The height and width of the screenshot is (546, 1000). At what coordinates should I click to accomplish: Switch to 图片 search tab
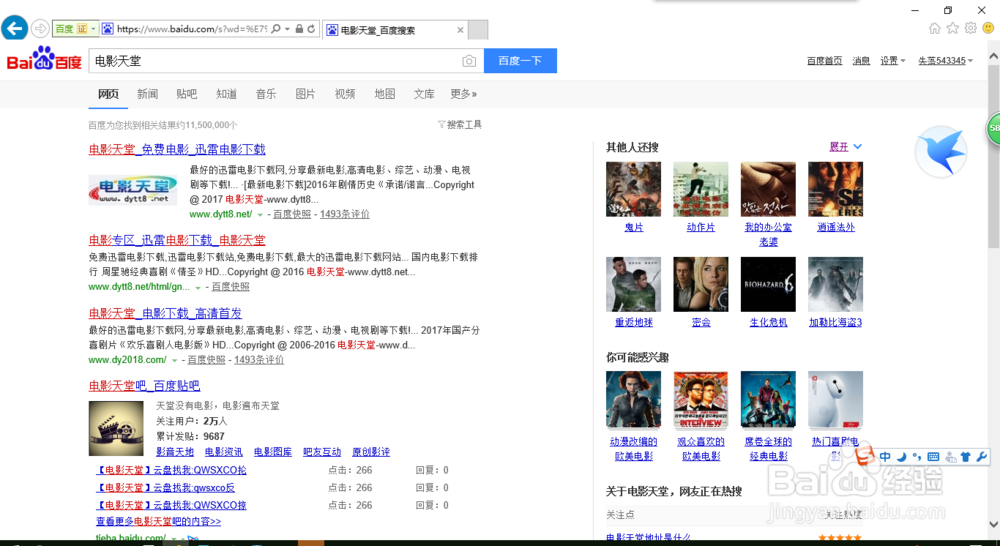tap(305, 94)
